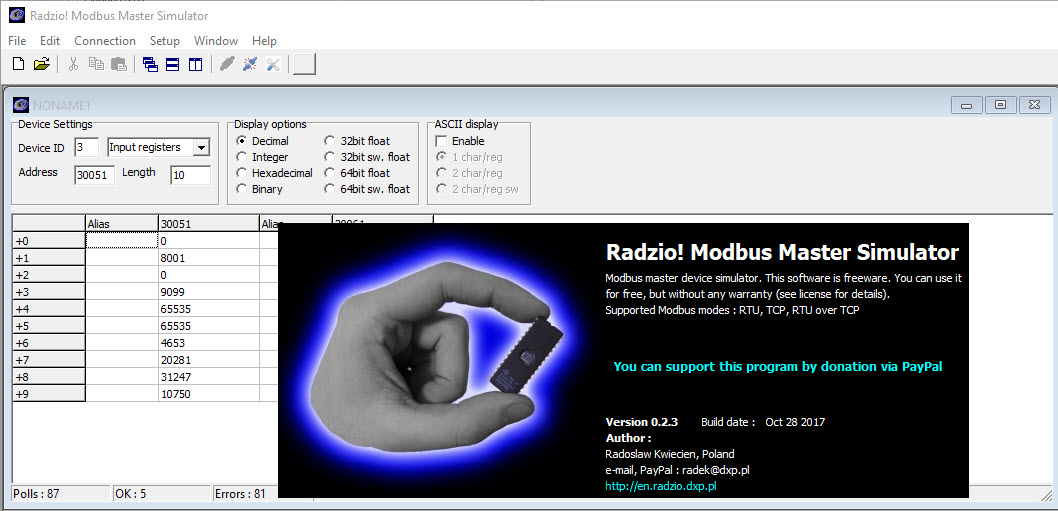Click the empty Alias cell in row +0
The height and width of the screenshot is (511, 1058).
pyautogui.click(x=121, y=240)
